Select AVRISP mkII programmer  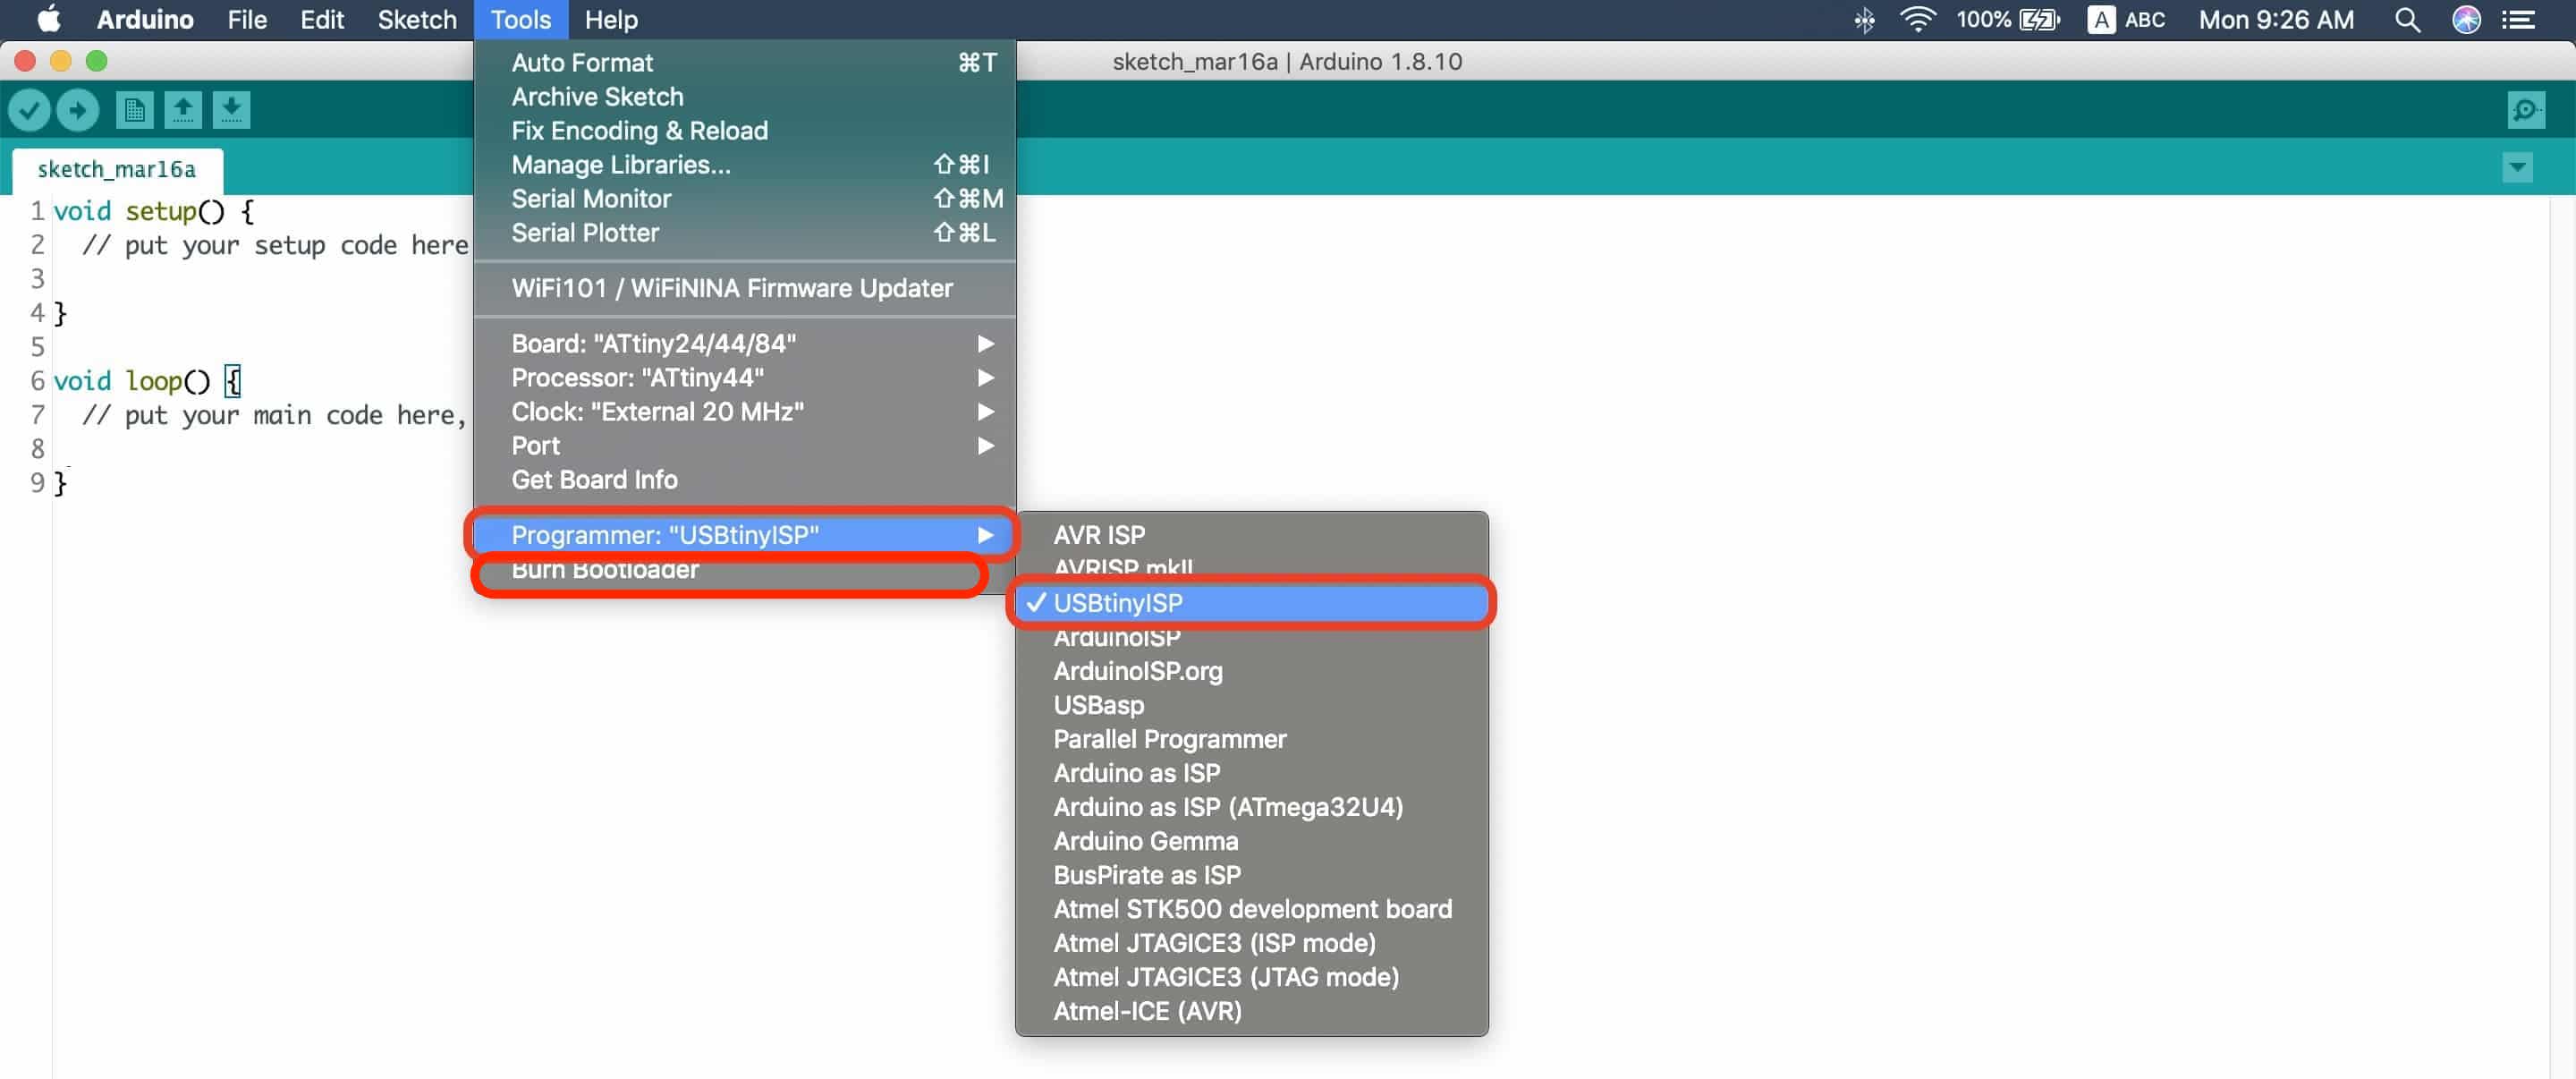pyautogui.click(x=1252, y=569)
